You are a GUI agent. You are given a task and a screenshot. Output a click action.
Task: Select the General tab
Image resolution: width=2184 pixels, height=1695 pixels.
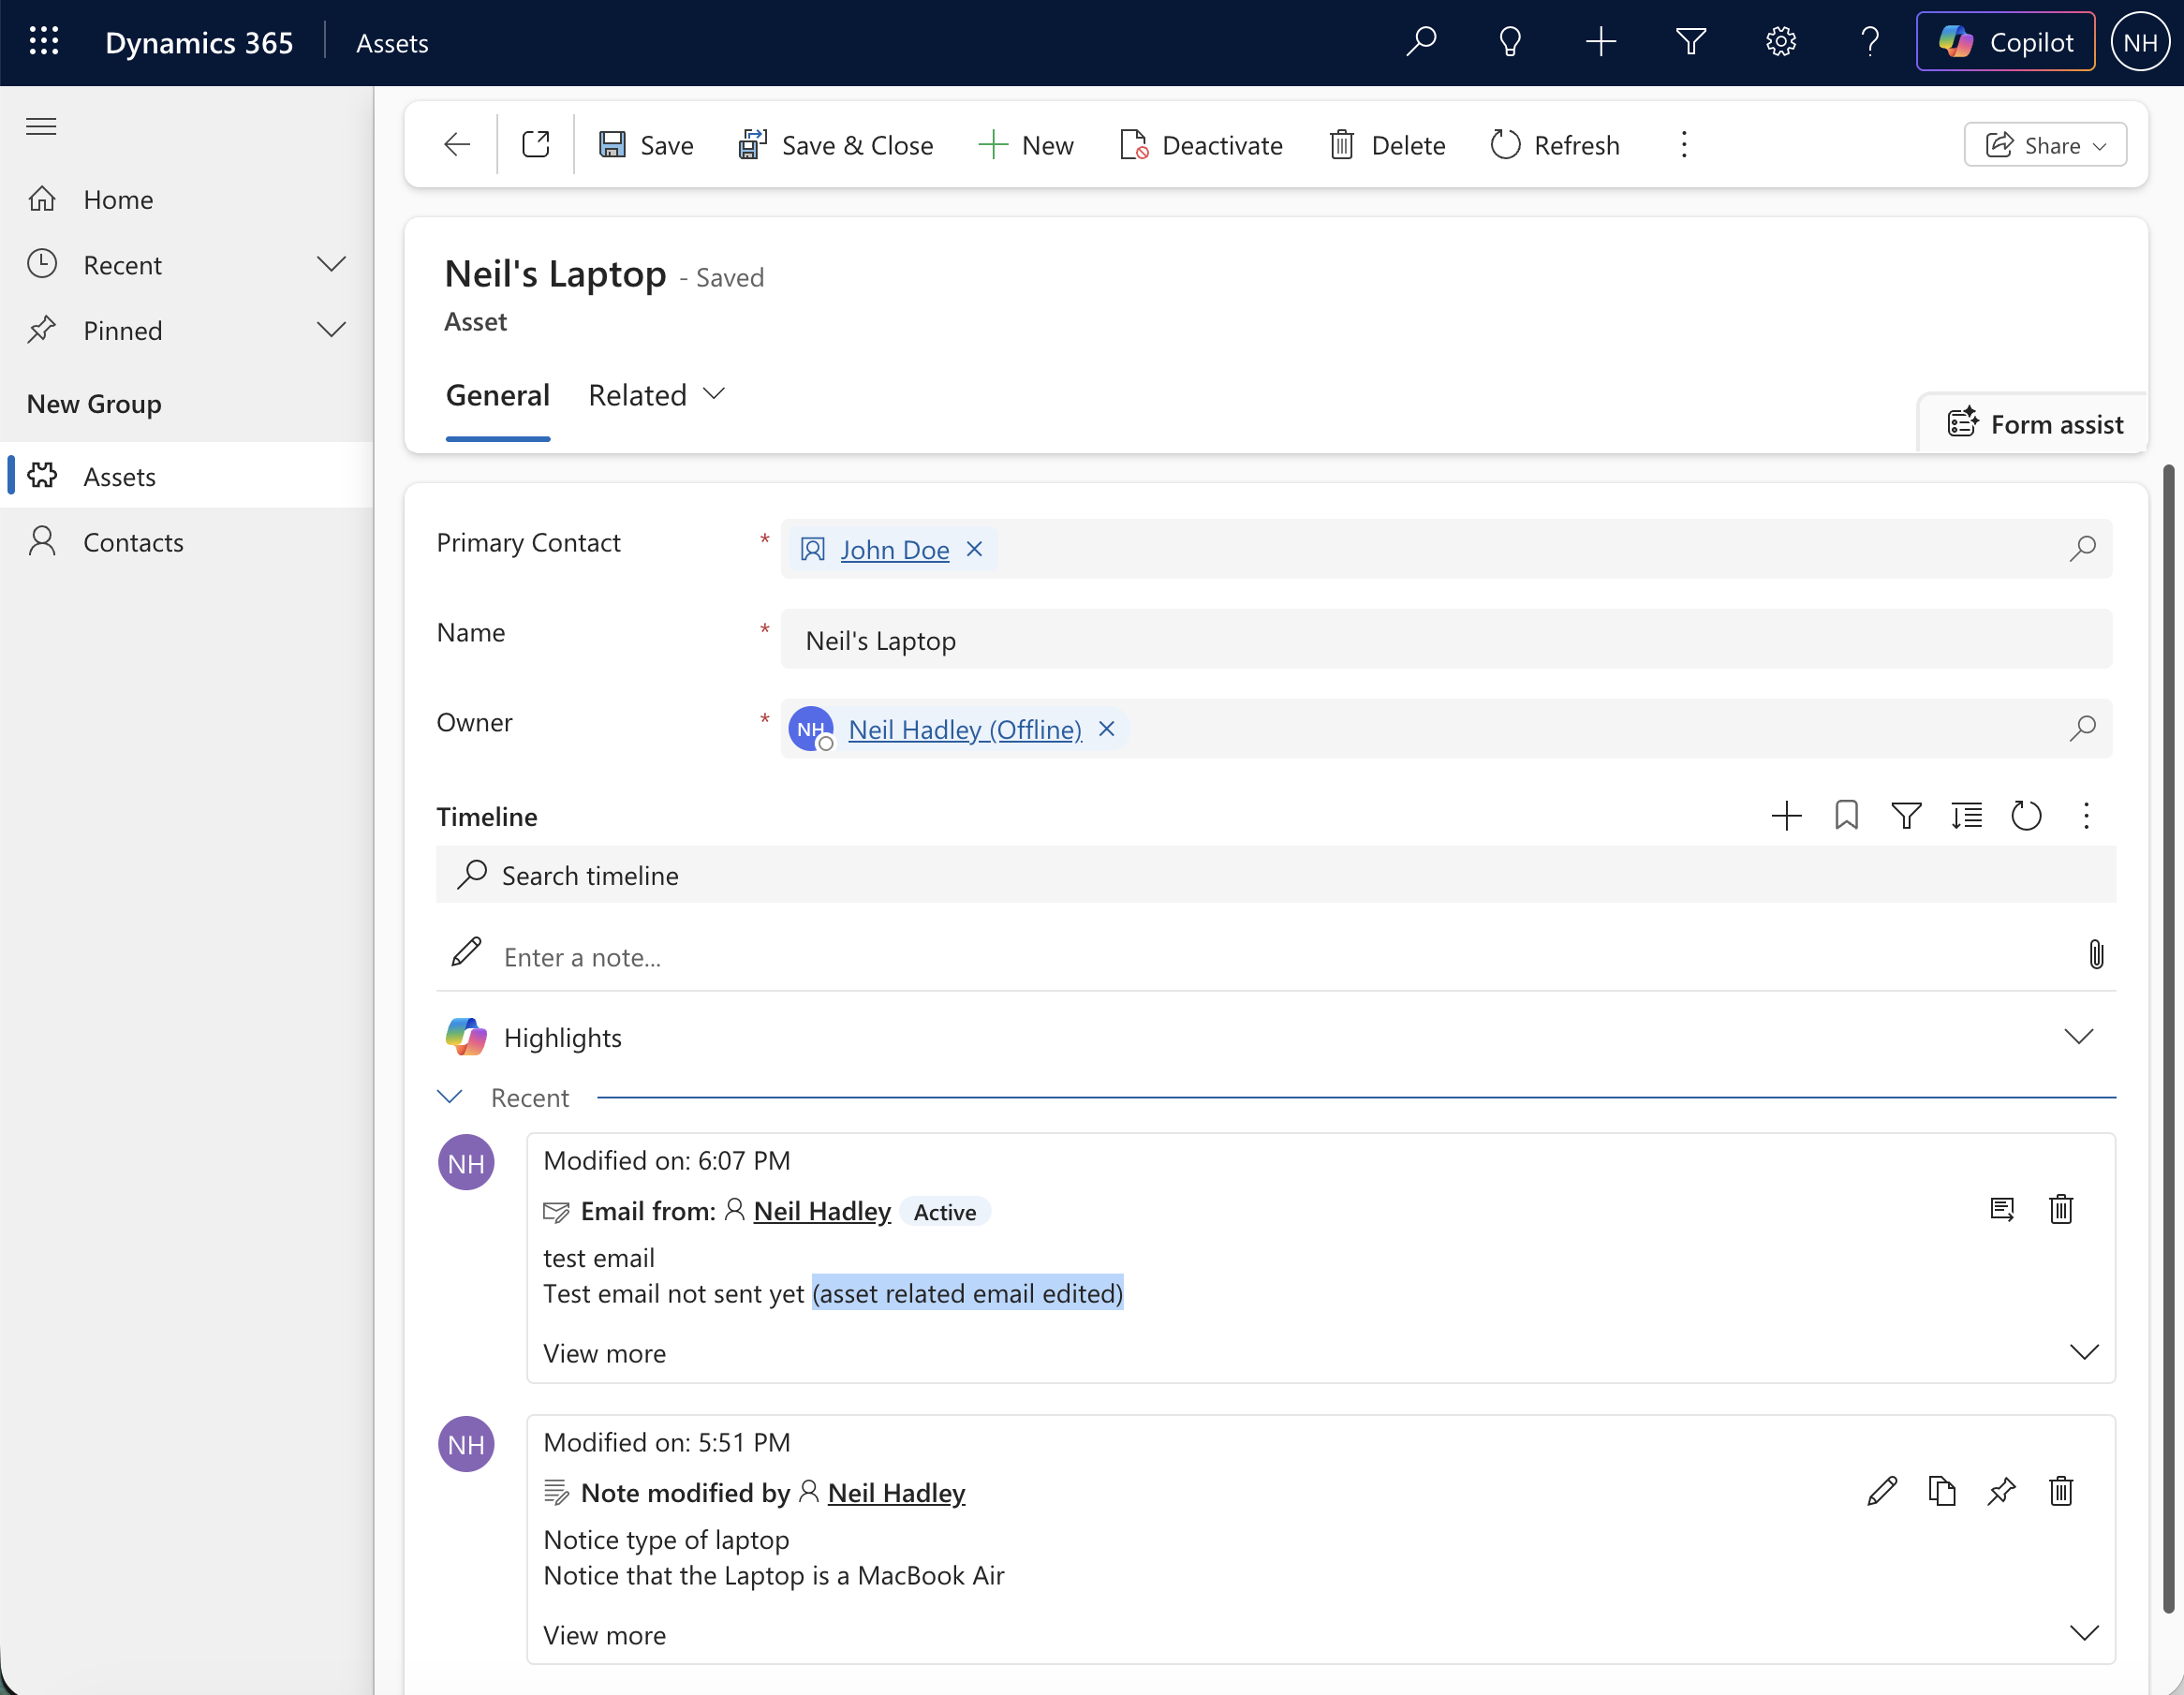498,396
